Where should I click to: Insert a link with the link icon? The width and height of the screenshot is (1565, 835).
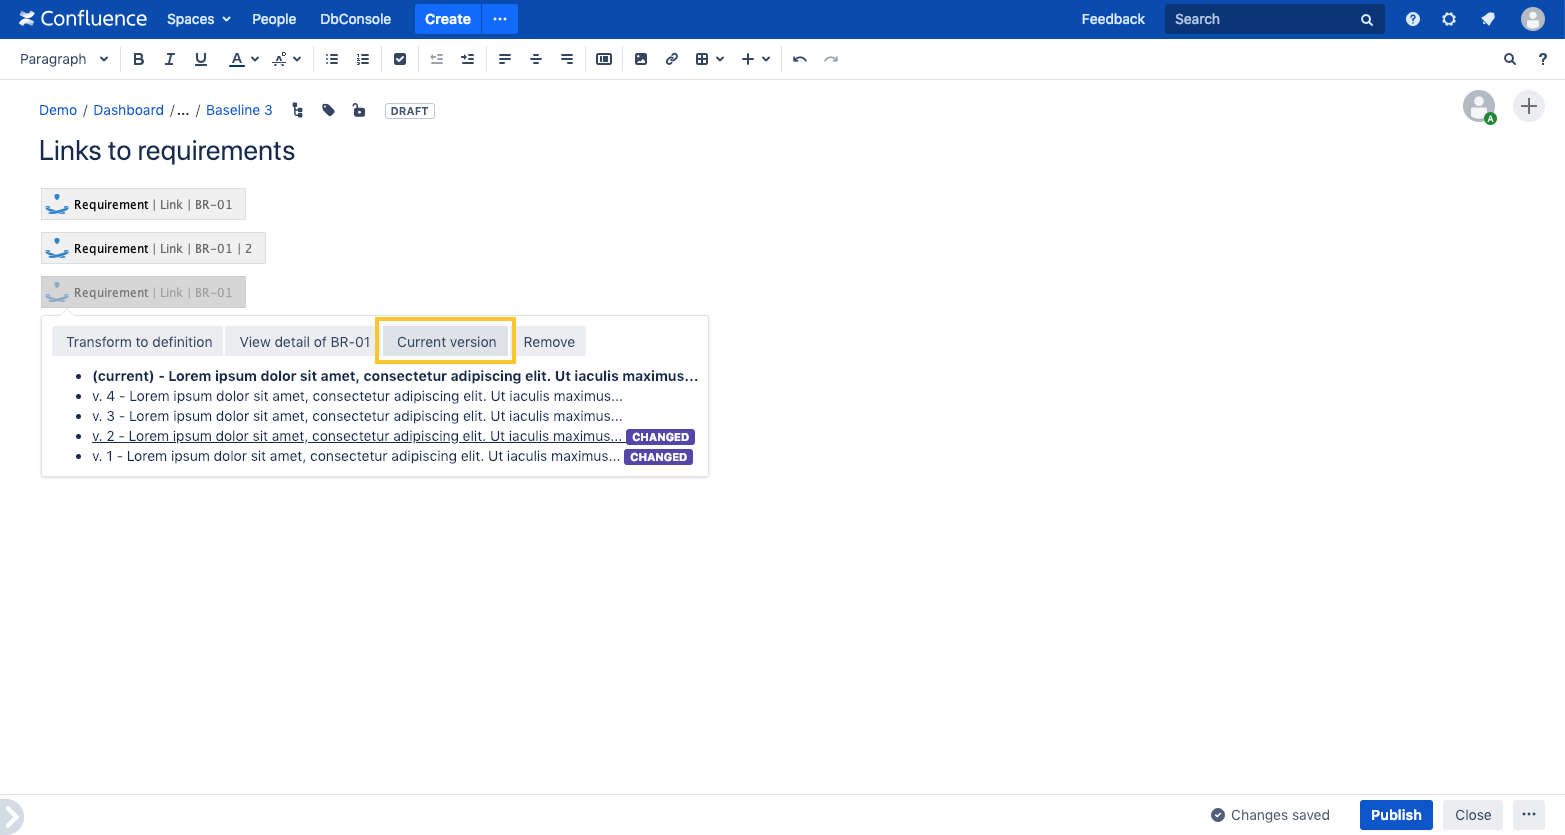coord(671,59)
